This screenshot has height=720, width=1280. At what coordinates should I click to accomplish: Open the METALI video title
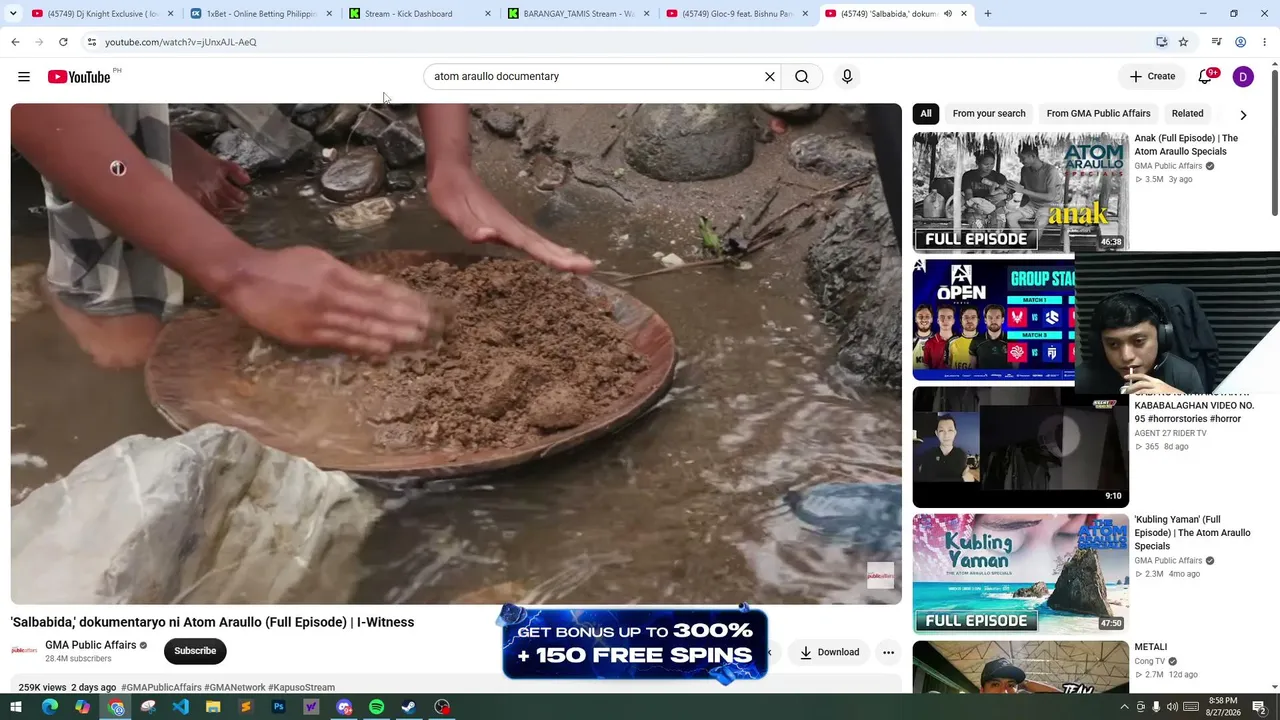coord(1151,647)
